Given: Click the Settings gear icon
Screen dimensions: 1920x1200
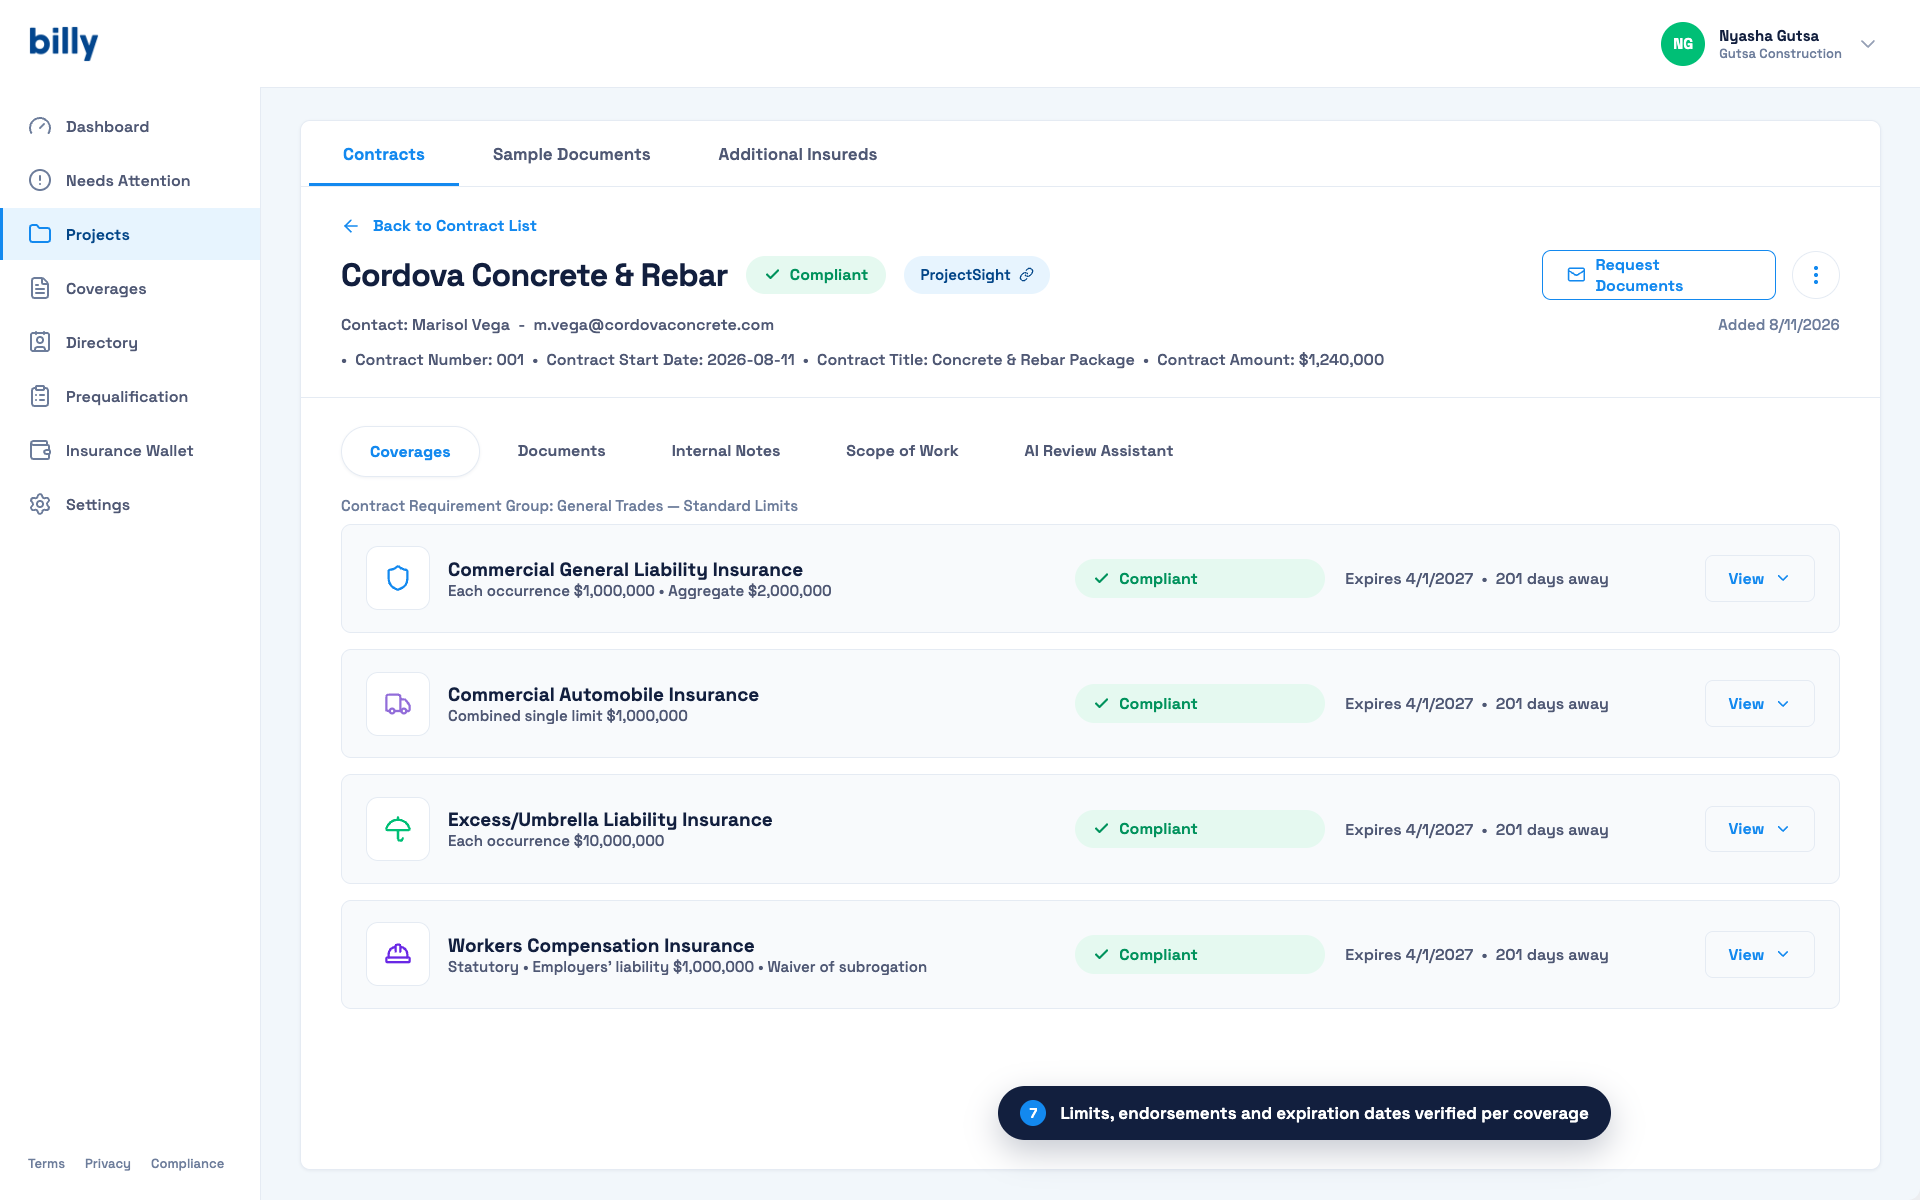Looking at the screenshot, I should pyautogui.click(x=40, y=504).
